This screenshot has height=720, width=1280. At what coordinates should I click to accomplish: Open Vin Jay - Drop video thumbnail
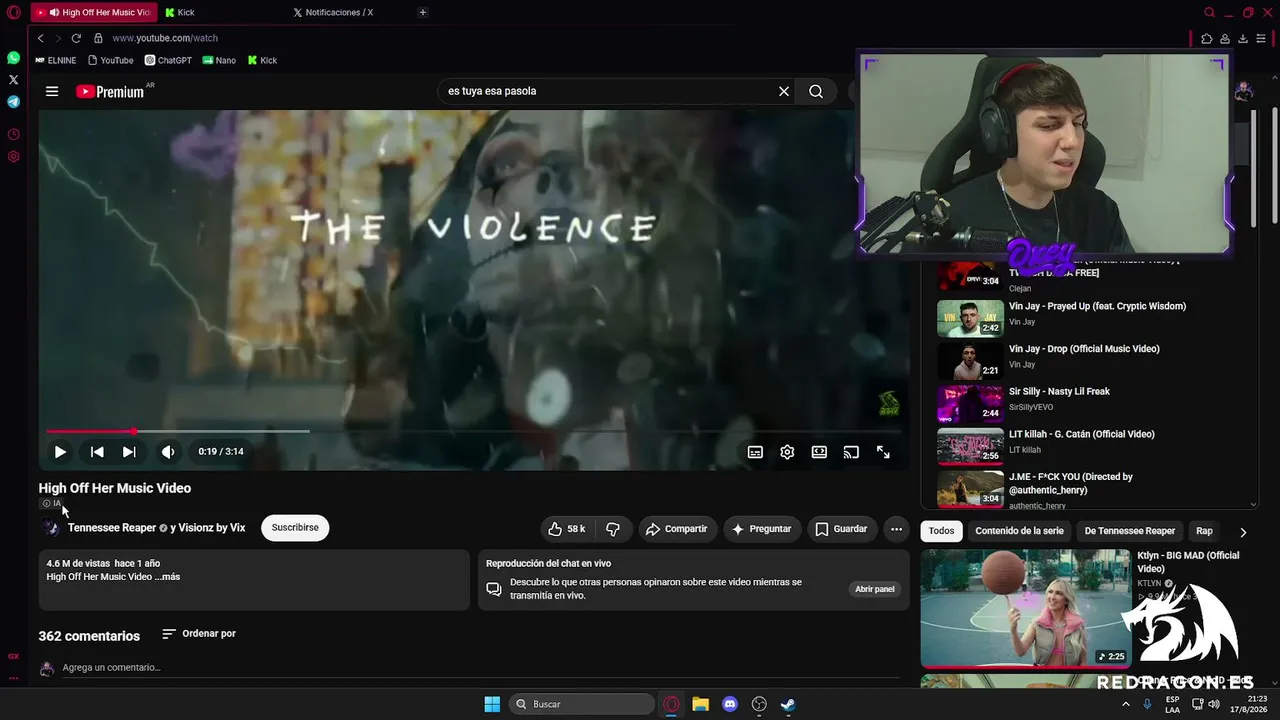pos(970,361)
